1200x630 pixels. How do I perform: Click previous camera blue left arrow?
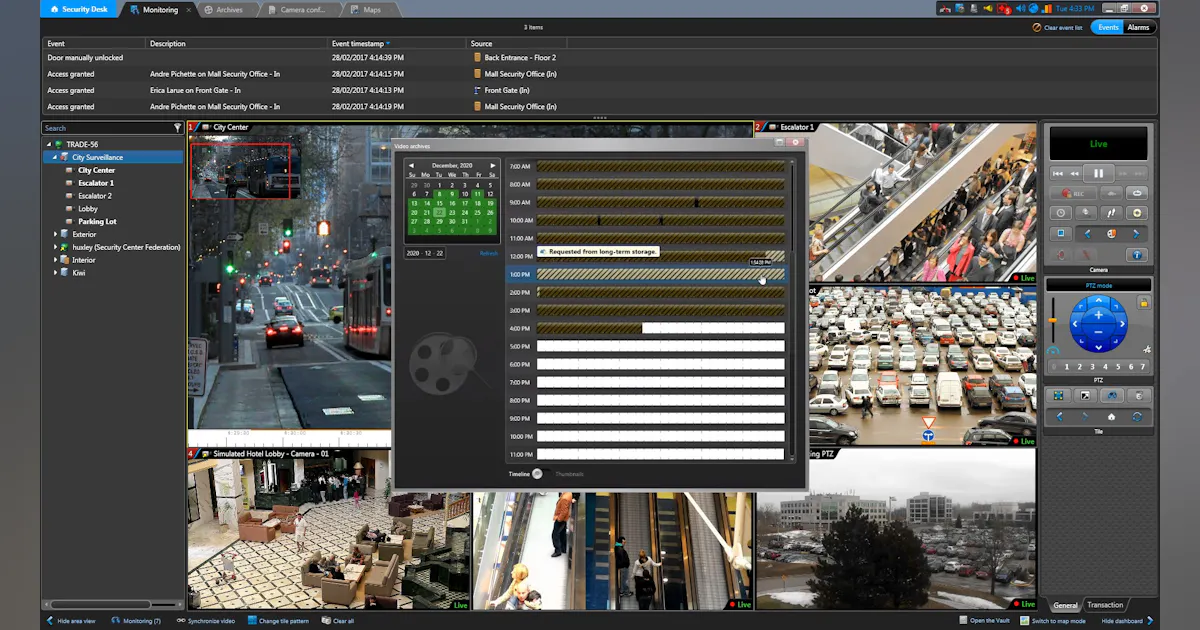point(1088,233)
